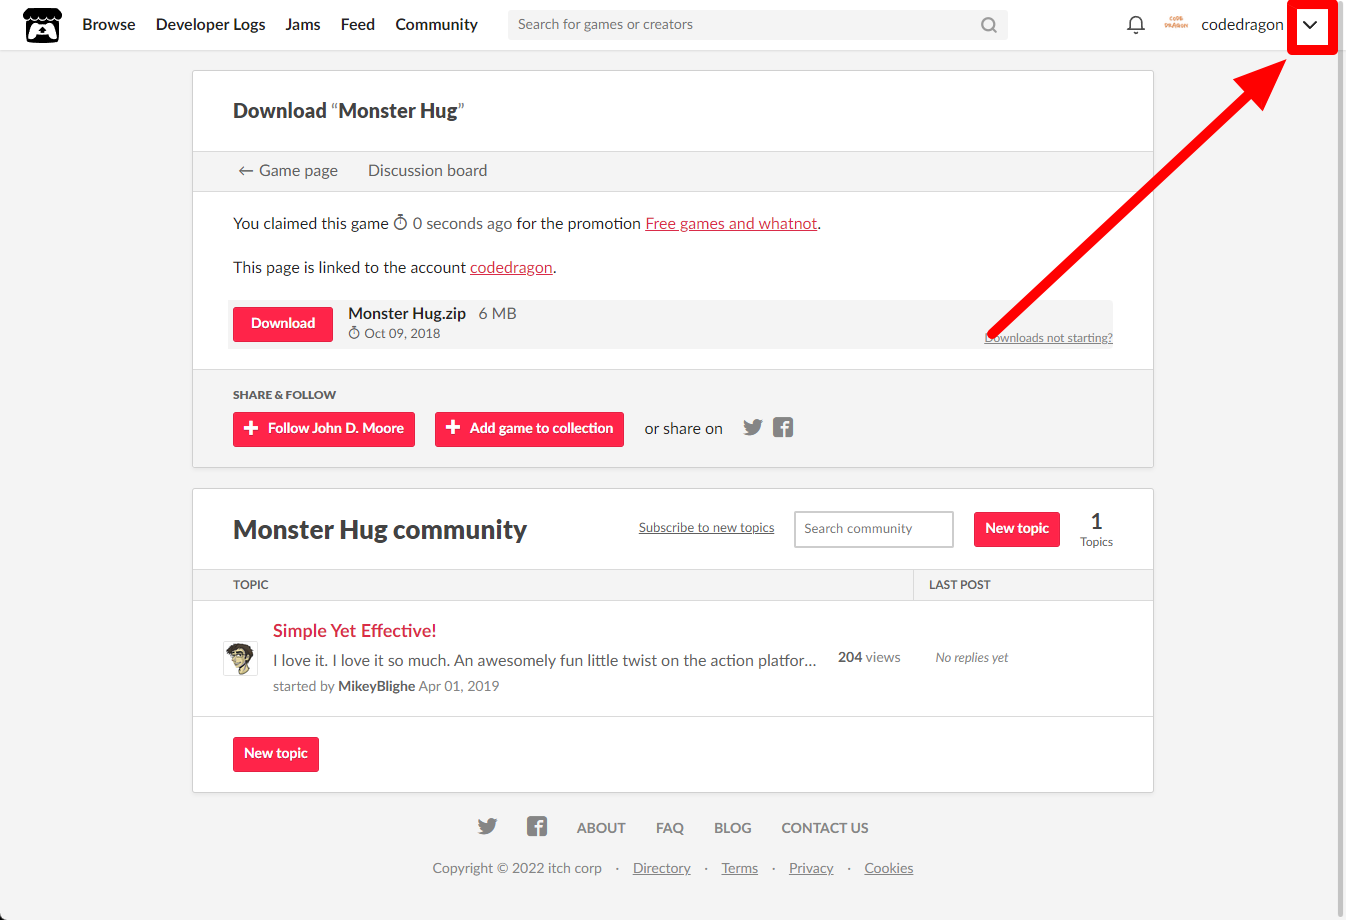1346x920 pixels.
Task: Open Terms footer link
Action: 740,868
